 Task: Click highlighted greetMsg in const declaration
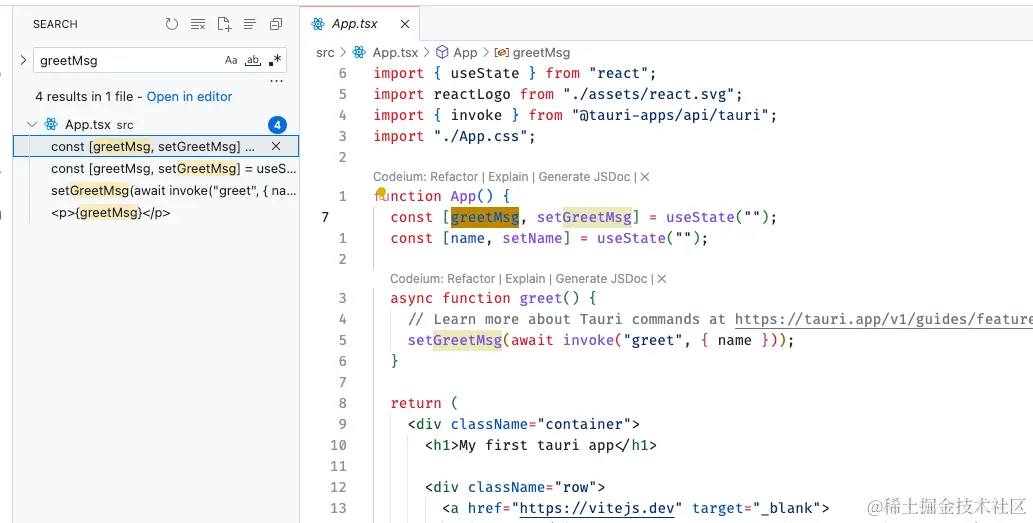(485, 217)
